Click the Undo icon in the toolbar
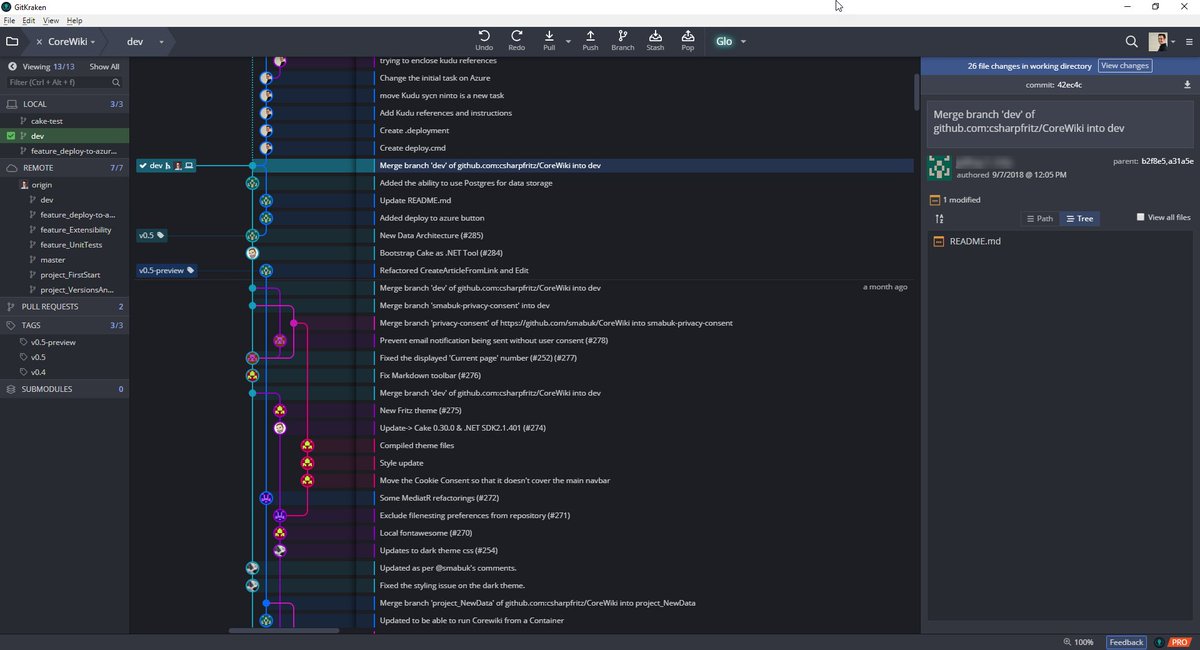Screen dimensions: 1200x650 click(x=484, y=38)
